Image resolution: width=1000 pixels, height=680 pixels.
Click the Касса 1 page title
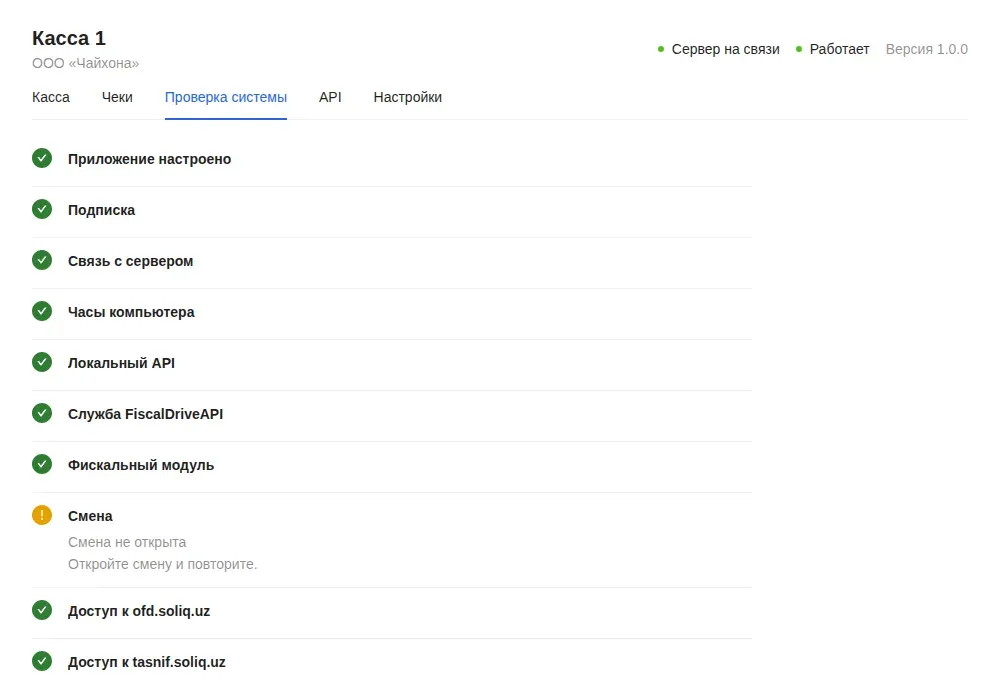[x=69, y=38]
